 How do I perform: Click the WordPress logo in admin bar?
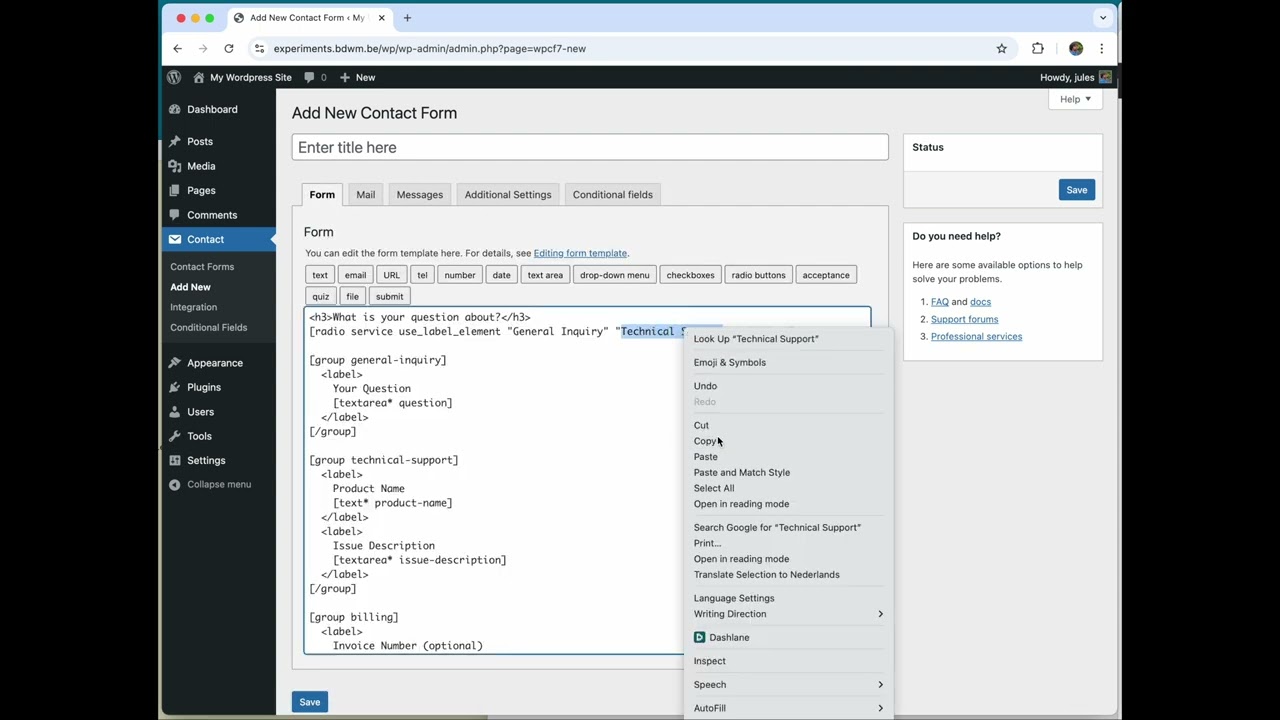pos(174,77)
